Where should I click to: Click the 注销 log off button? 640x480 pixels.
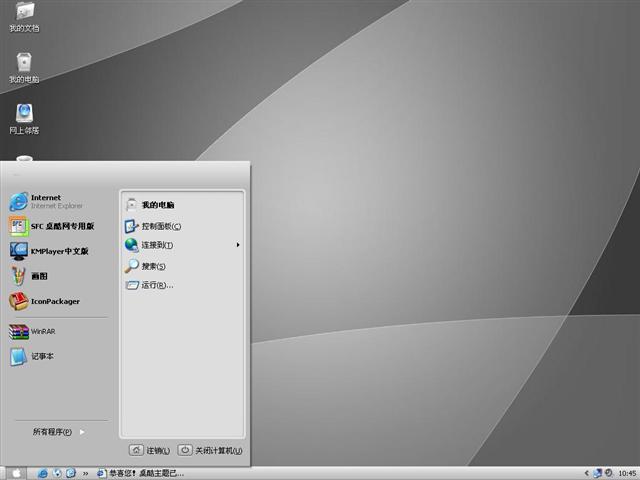150,450
